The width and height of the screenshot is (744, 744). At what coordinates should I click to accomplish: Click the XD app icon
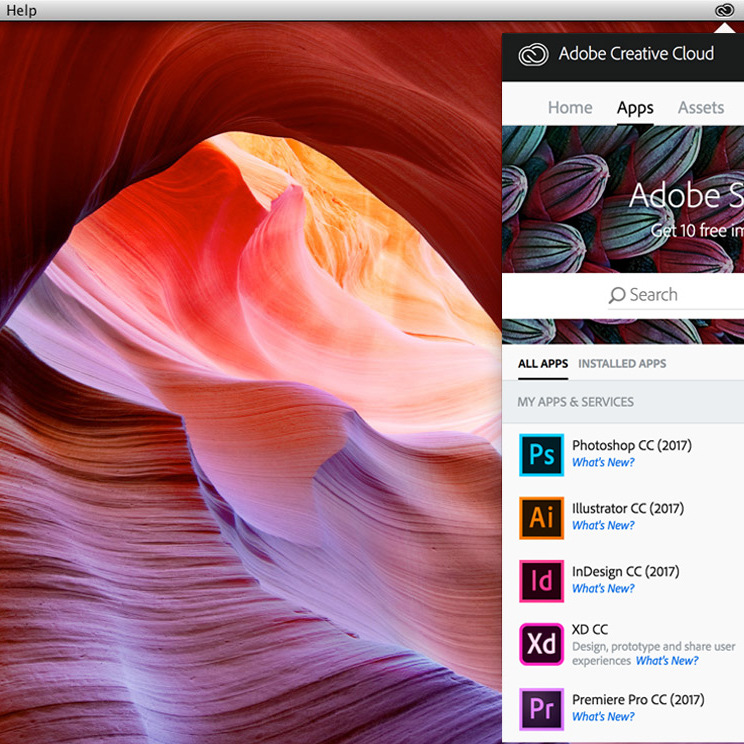coord(541,644)
